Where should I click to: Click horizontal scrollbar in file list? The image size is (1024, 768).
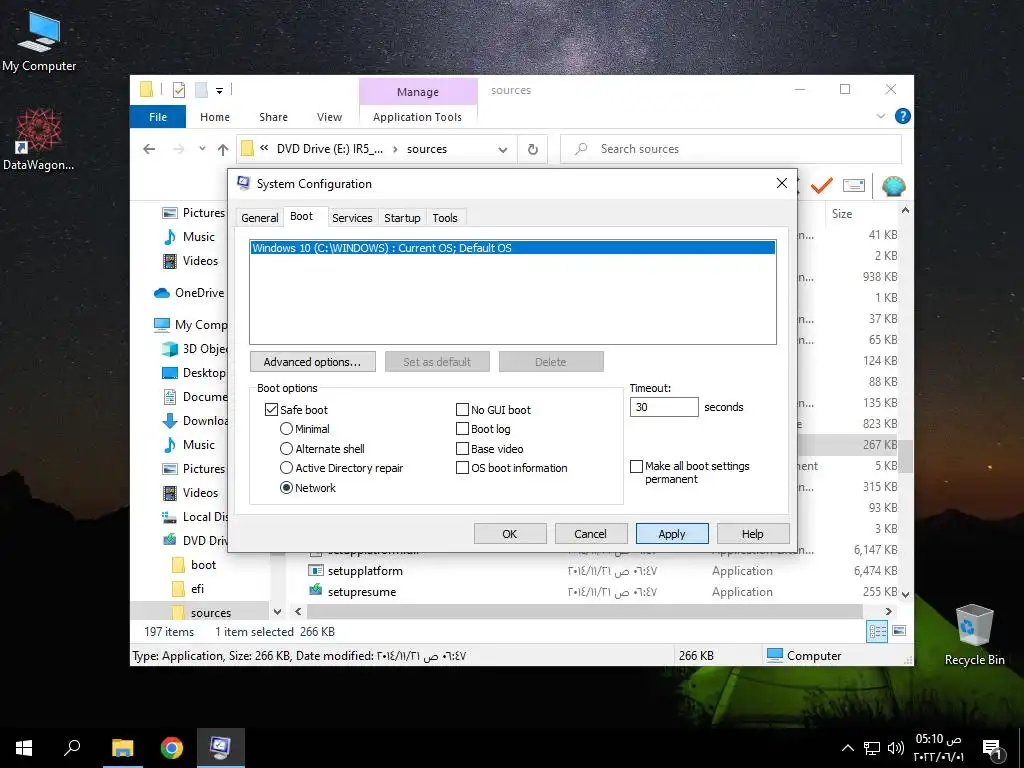[584, 611]
